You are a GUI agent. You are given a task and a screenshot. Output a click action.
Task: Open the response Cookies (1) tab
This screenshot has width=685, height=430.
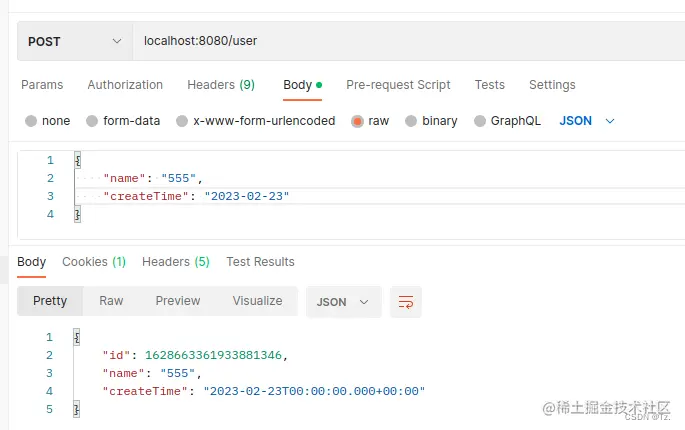coord(94,262)
